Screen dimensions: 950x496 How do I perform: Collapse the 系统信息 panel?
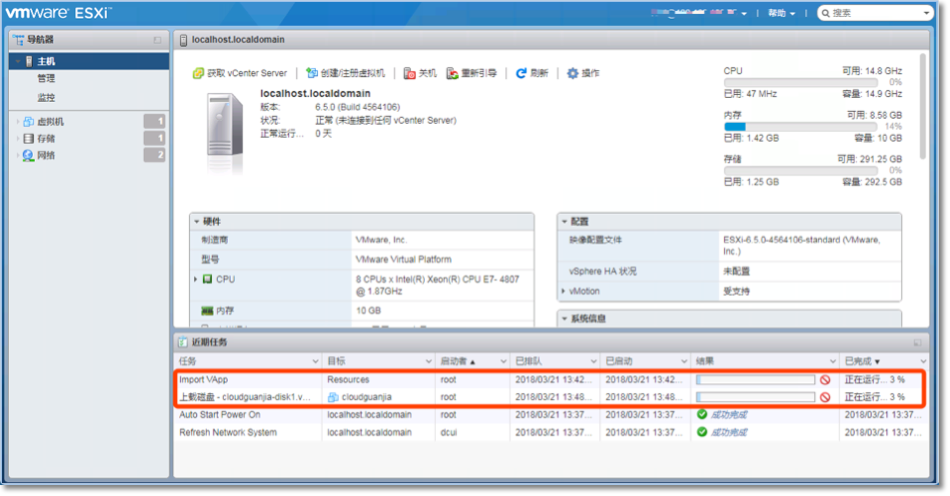point(564,319)
